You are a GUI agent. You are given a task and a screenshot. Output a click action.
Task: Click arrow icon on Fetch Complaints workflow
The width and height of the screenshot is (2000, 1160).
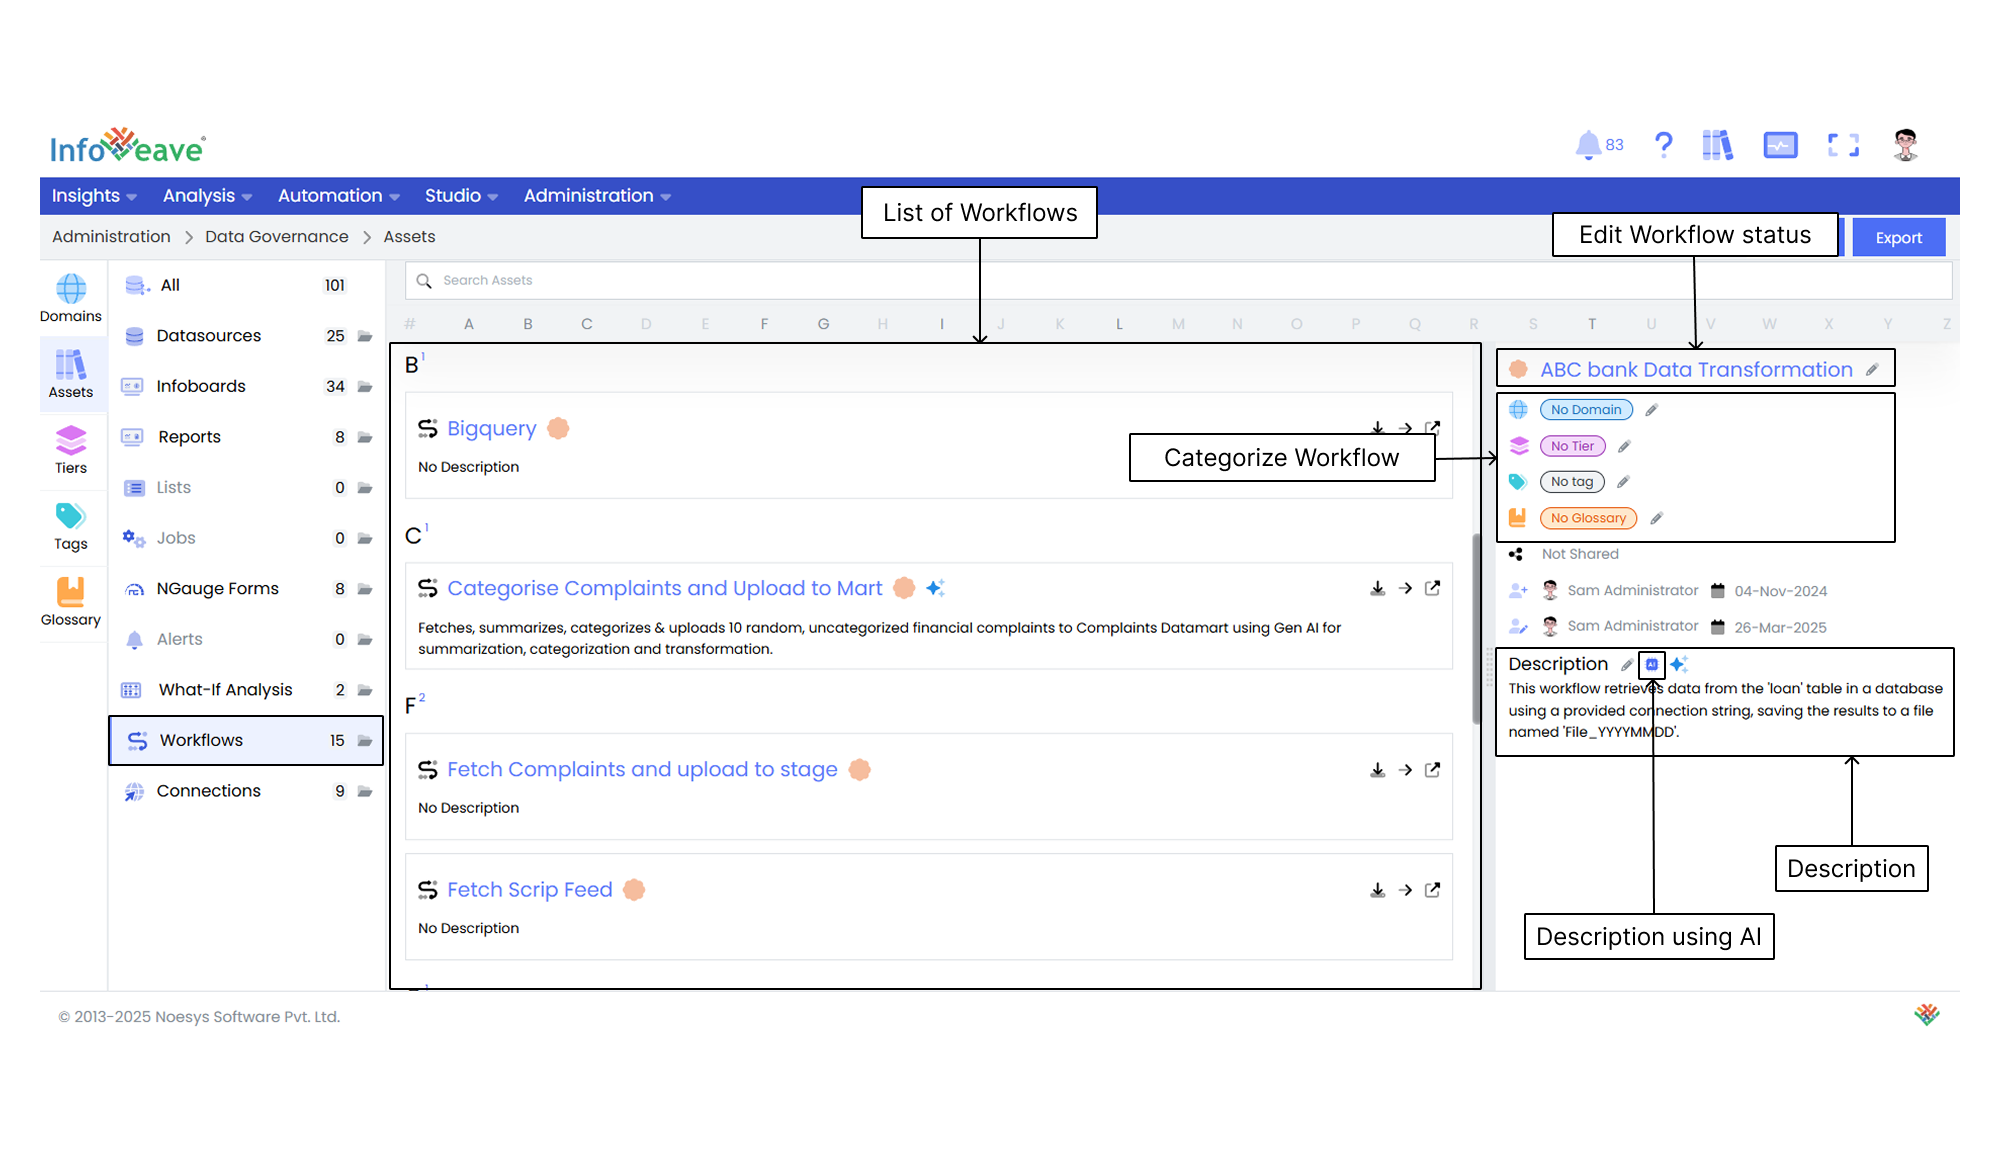[x=1405, y=769]
